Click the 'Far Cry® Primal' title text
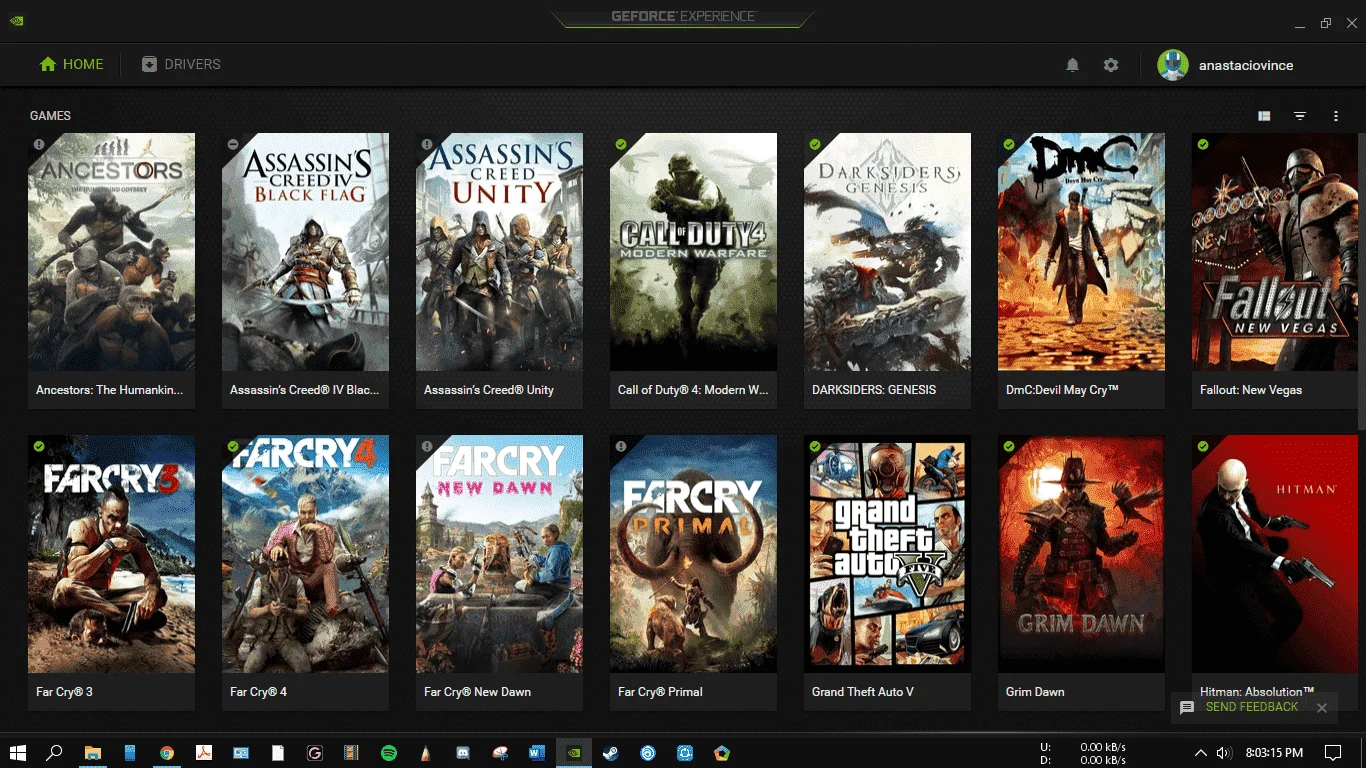The width and height of the screenshot is (1366, 768). point(660,692)
